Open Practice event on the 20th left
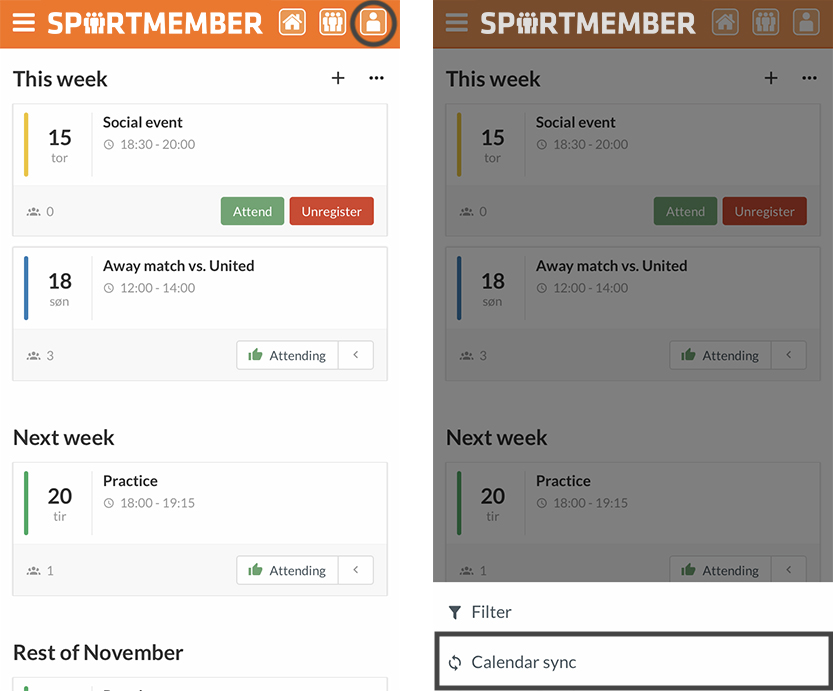833x691 pixels. pyautogui.click(x=200, y=503)
